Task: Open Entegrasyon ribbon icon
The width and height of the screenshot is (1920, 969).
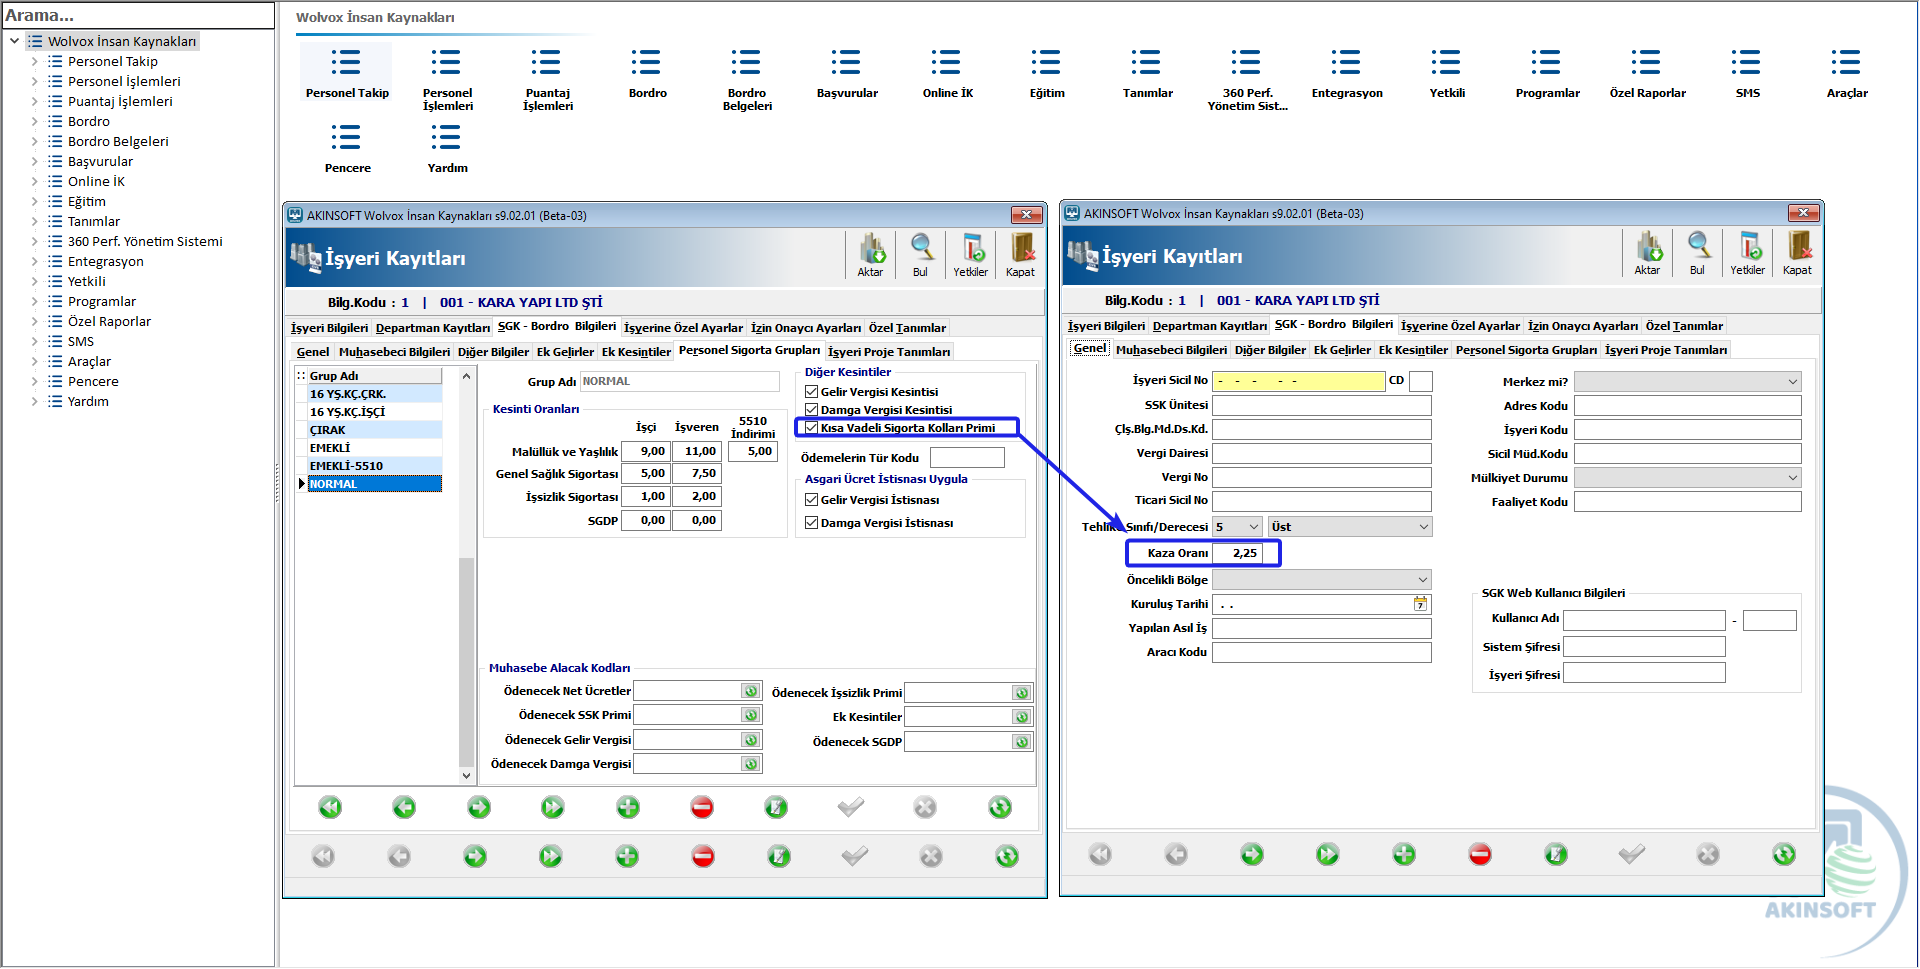Action: pyautogui.click(x=1347, y=73)
